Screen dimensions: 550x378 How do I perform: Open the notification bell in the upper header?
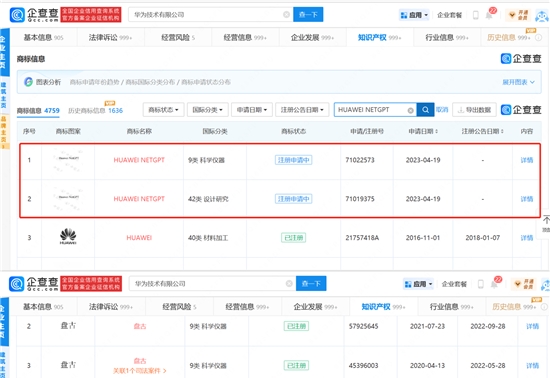click(x=489, y=15)
